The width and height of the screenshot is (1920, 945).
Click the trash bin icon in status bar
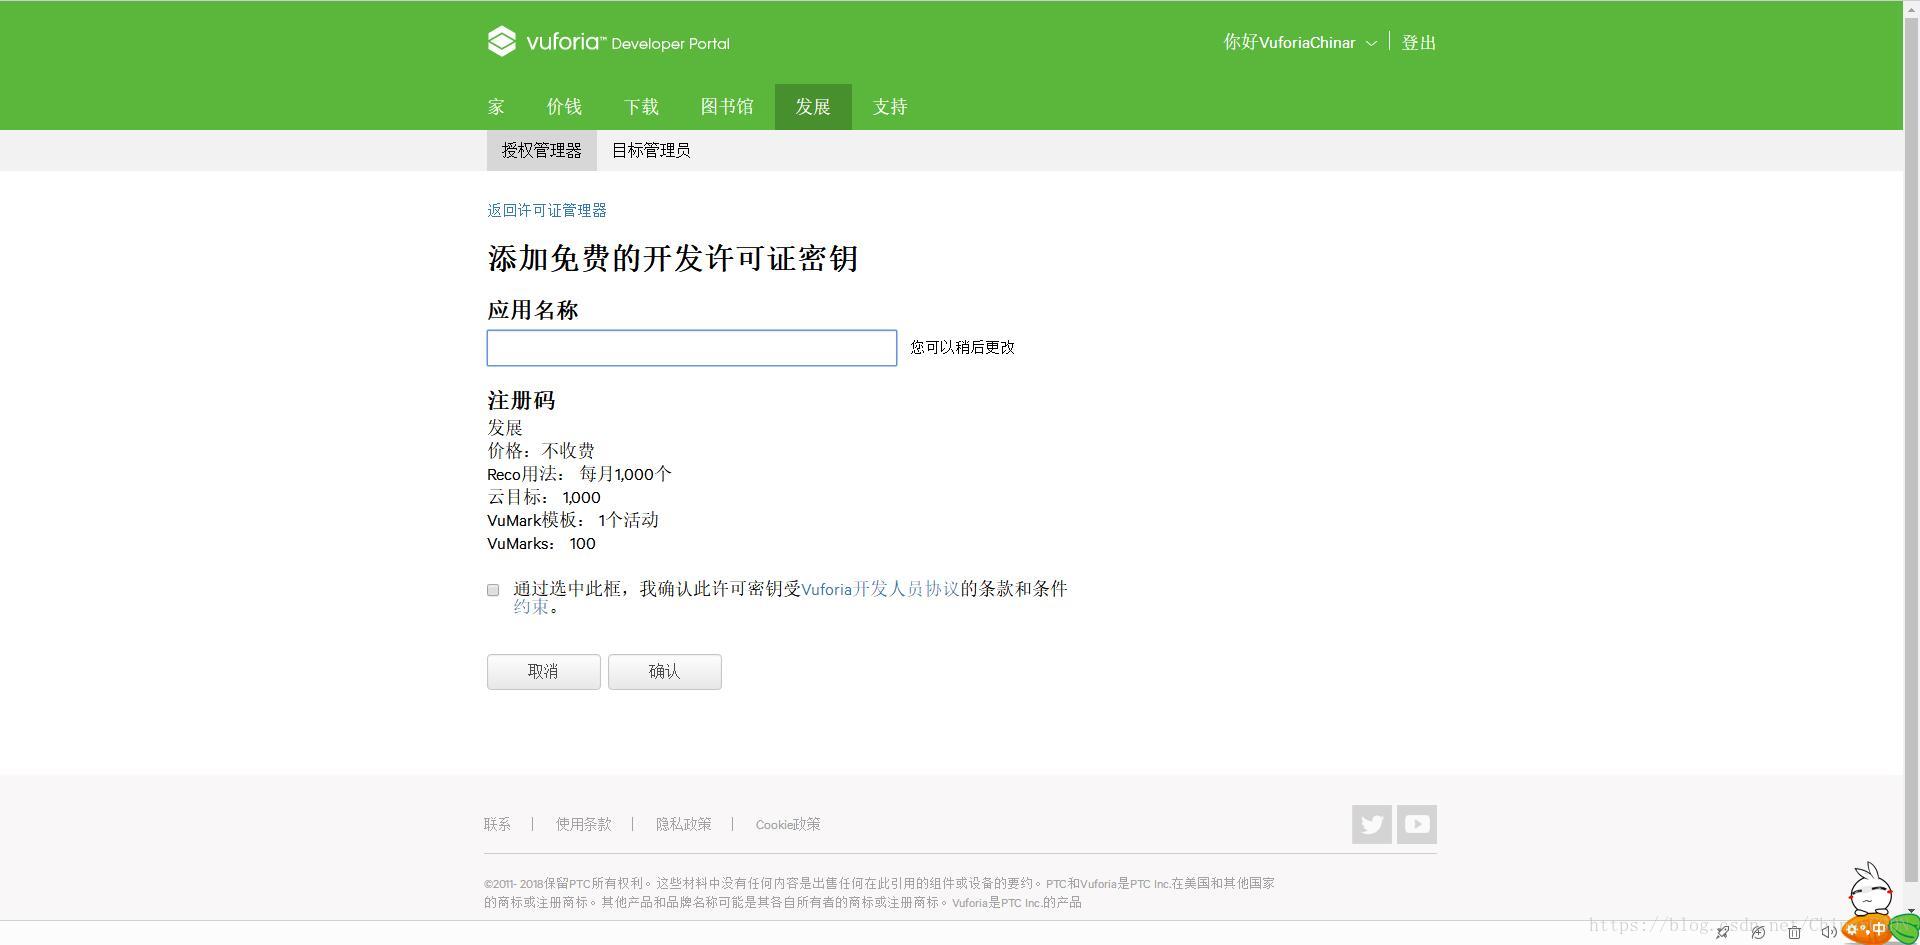coord(1794,932)
